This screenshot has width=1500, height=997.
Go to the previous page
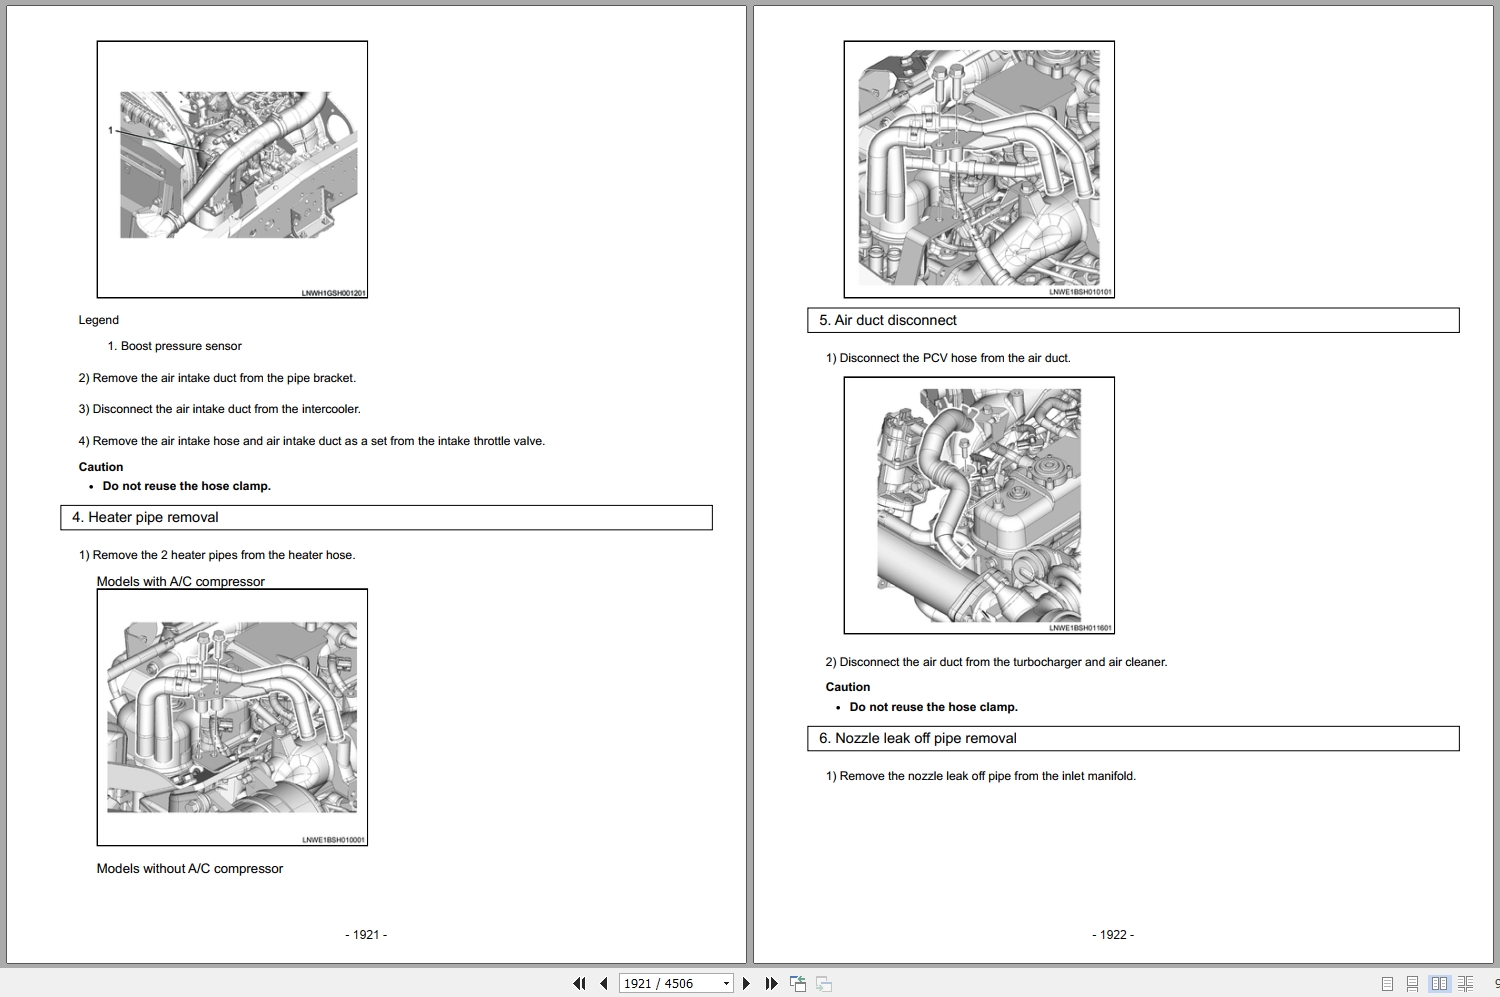pos(604,984)
